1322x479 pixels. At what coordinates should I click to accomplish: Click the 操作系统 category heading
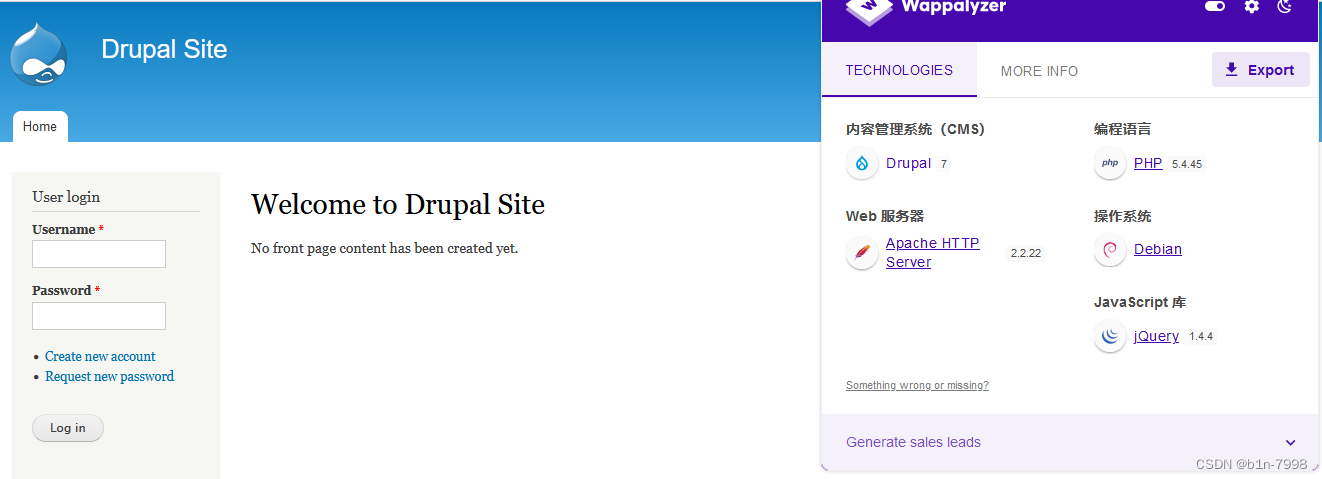[x=1122, y=216]
